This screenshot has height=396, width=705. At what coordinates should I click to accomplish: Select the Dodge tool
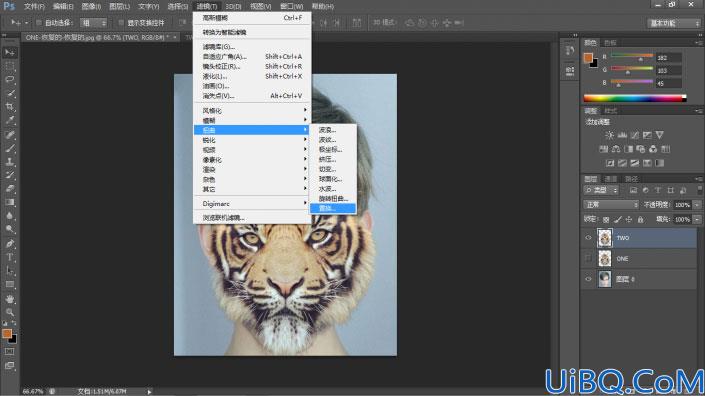9,229
